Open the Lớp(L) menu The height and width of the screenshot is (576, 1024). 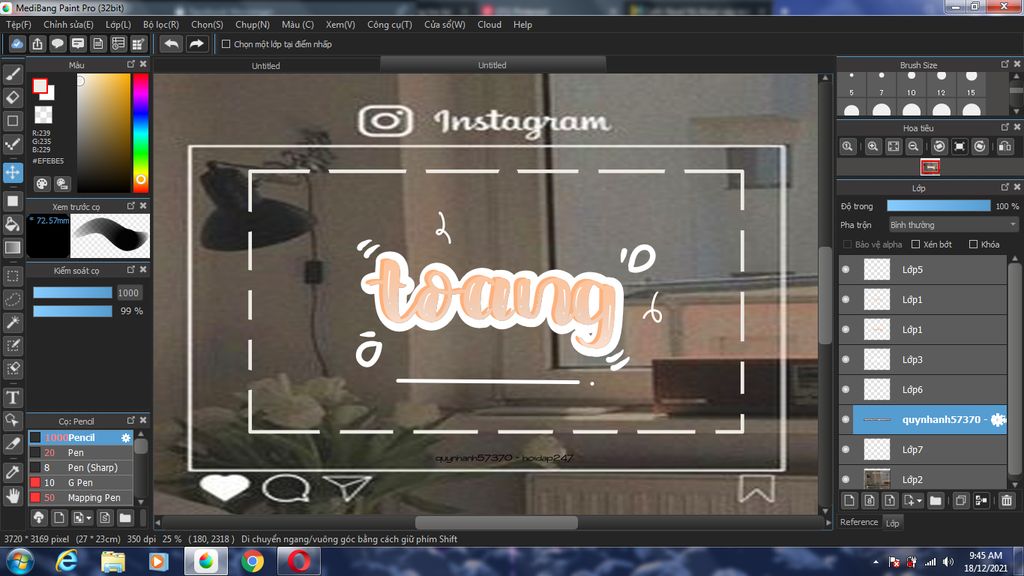[118, 24]
